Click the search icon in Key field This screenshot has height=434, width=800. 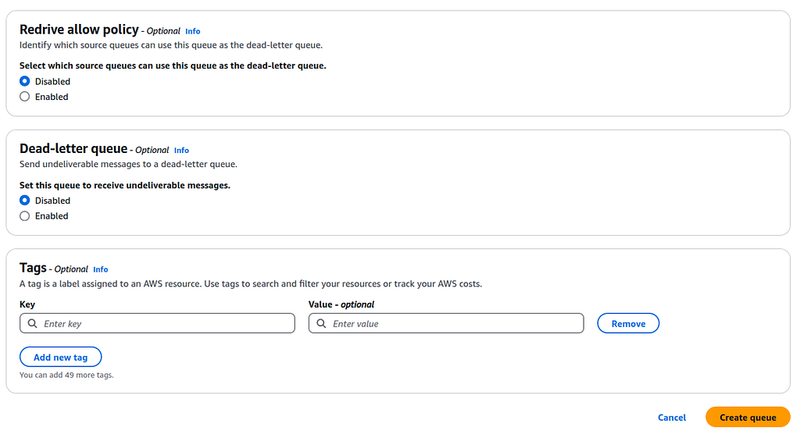pyautogui.click(x=32, y=323)
